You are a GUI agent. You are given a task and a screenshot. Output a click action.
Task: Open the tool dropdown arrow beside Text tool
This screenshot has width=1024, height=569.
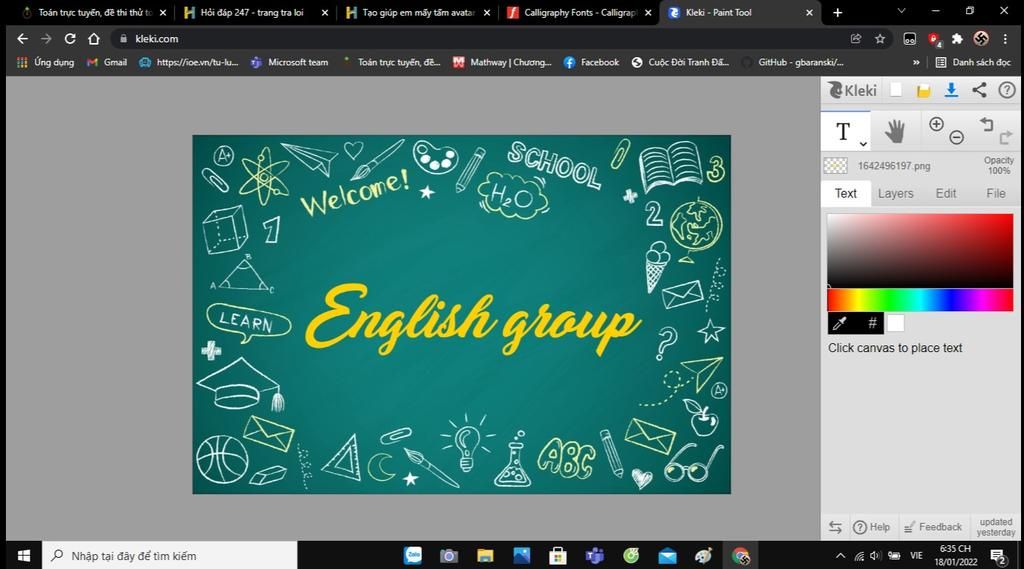[x=863, y=144]
